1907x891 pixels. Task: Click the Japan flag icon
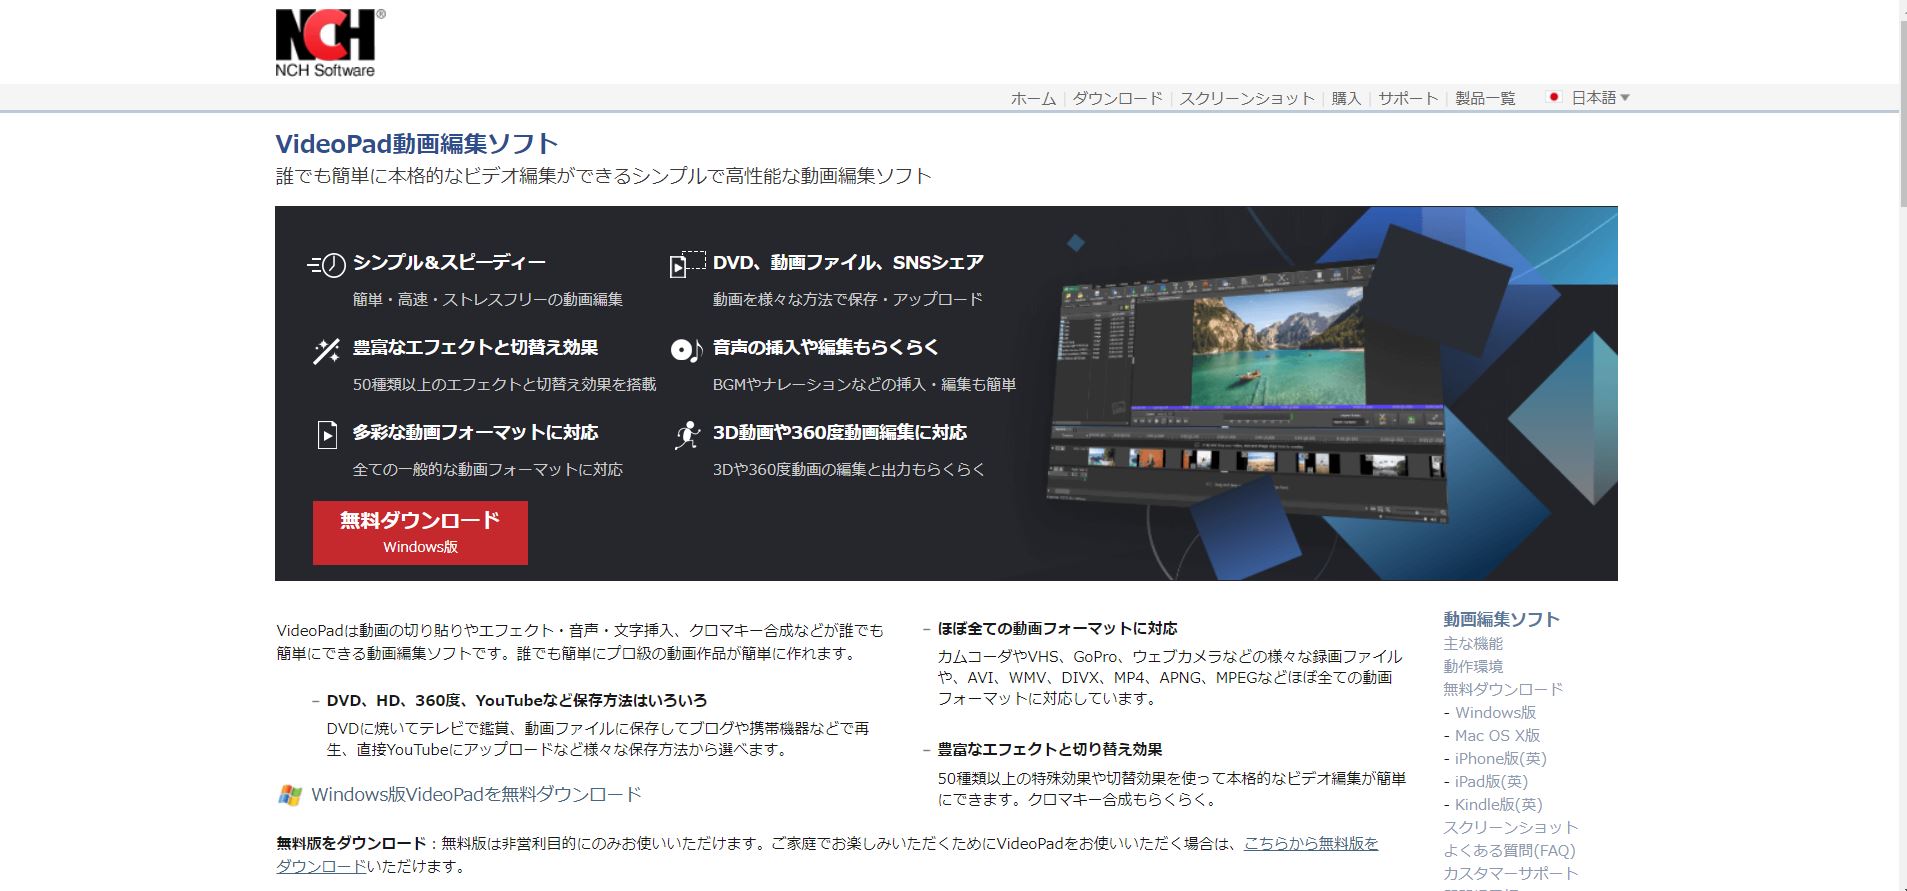click(1554, 97)
